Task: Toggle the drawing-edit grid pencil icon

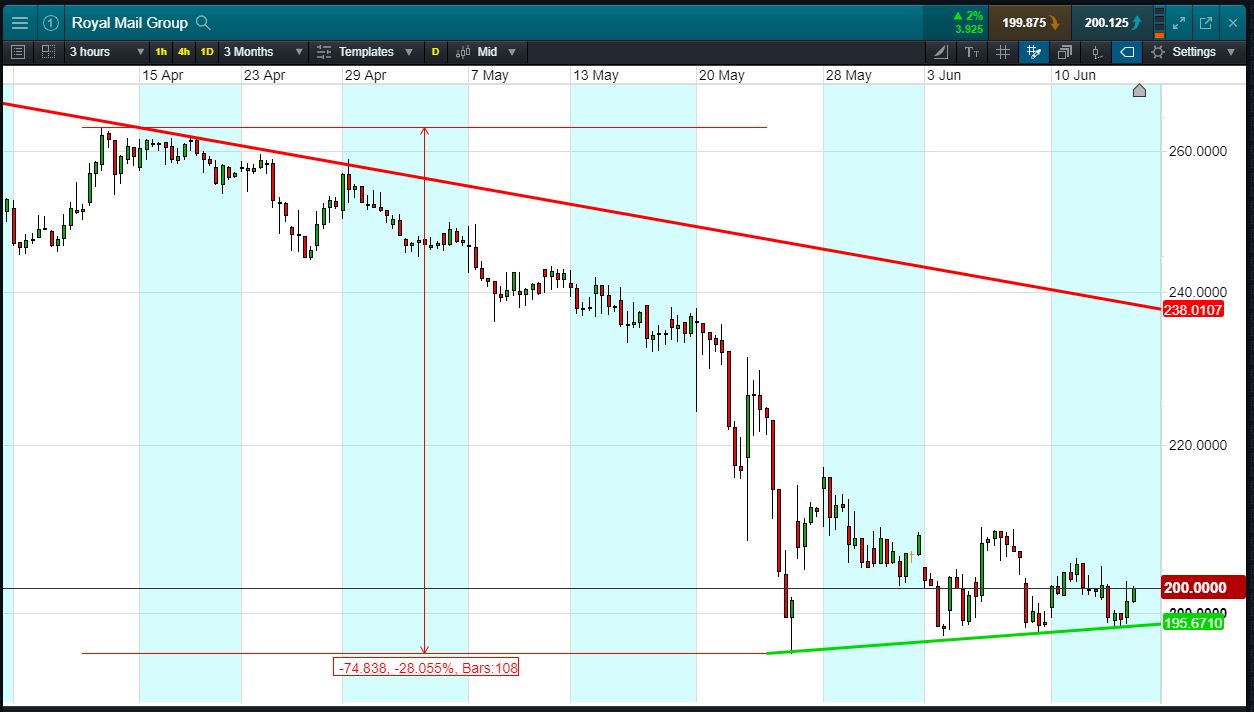Action: (x=1034, y=52)
